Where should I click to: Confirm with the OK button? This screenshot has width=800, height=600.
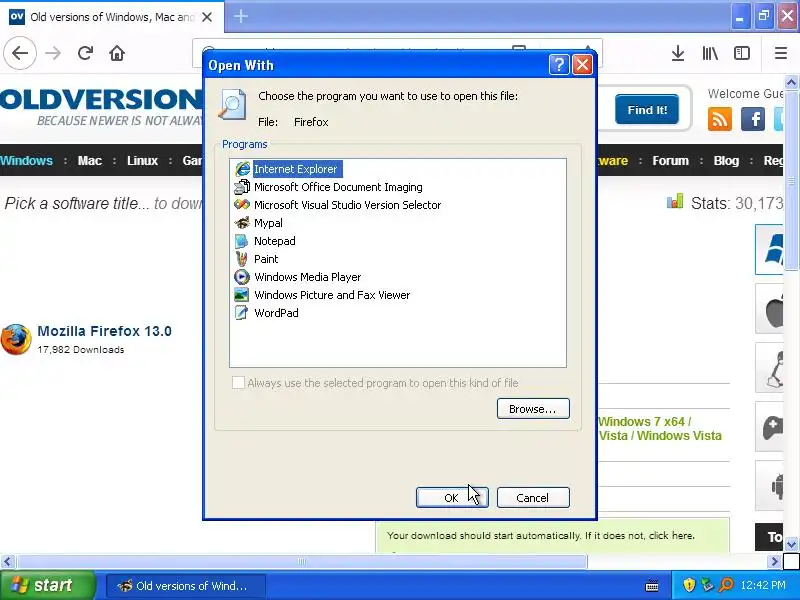tap(452, 497)
